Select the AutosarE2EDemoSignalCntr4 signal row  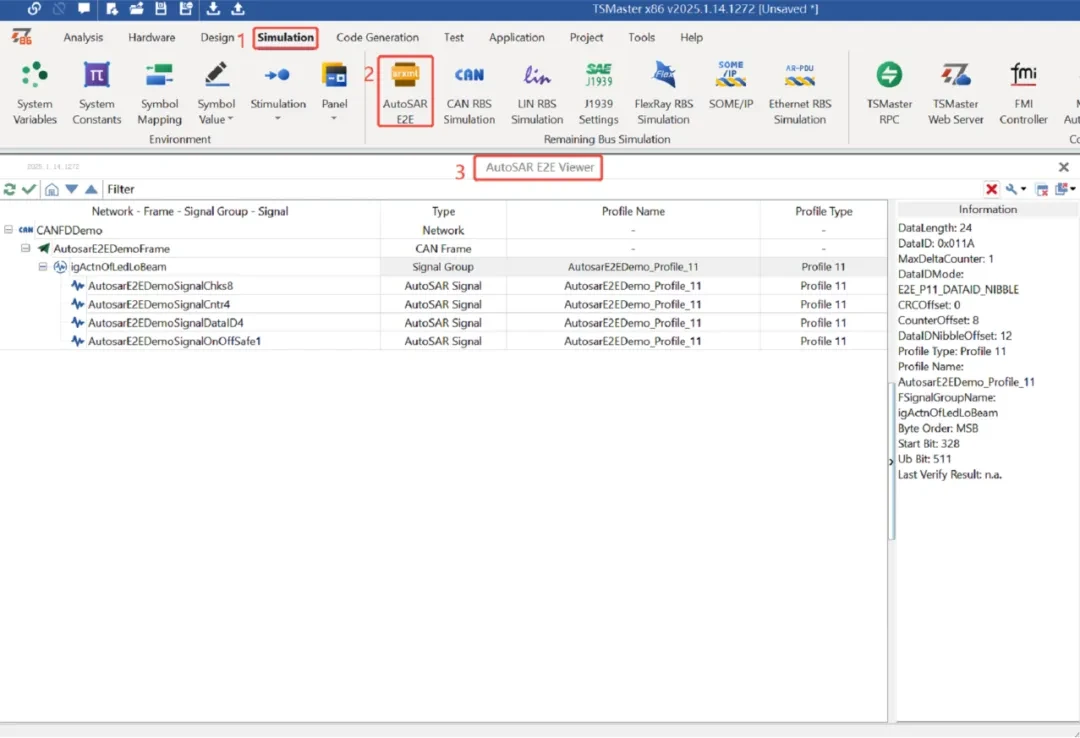159,304
